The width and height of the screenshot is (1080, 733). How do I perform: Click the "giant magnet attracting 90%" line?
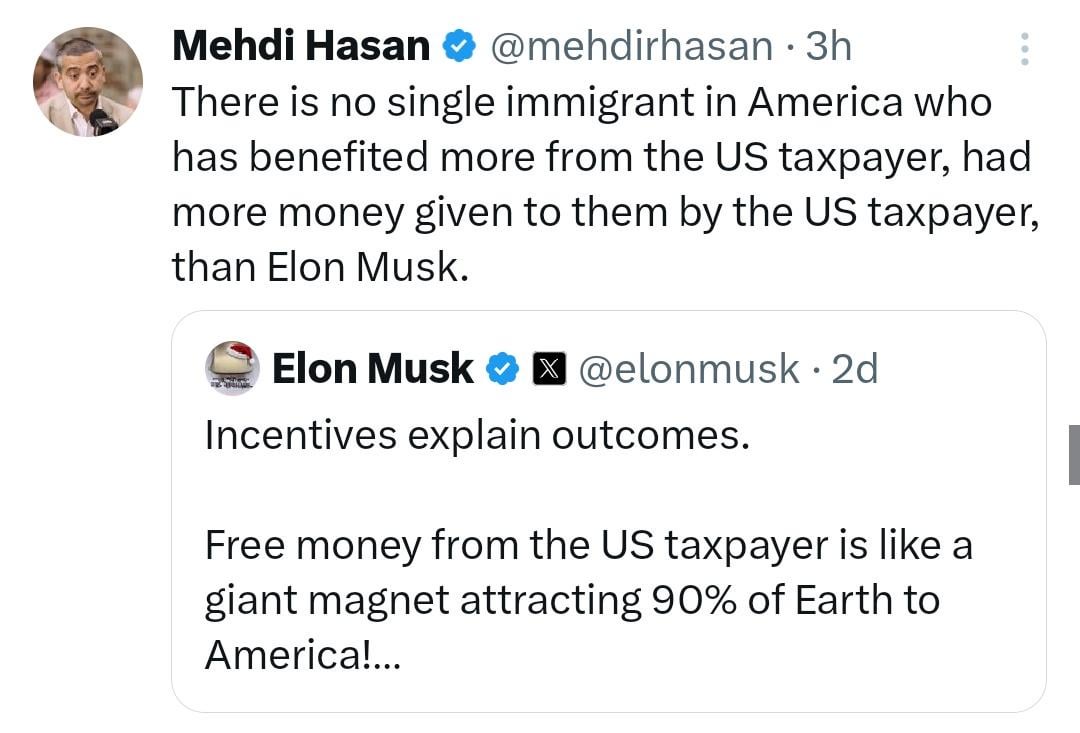click(x=572, y=600)
